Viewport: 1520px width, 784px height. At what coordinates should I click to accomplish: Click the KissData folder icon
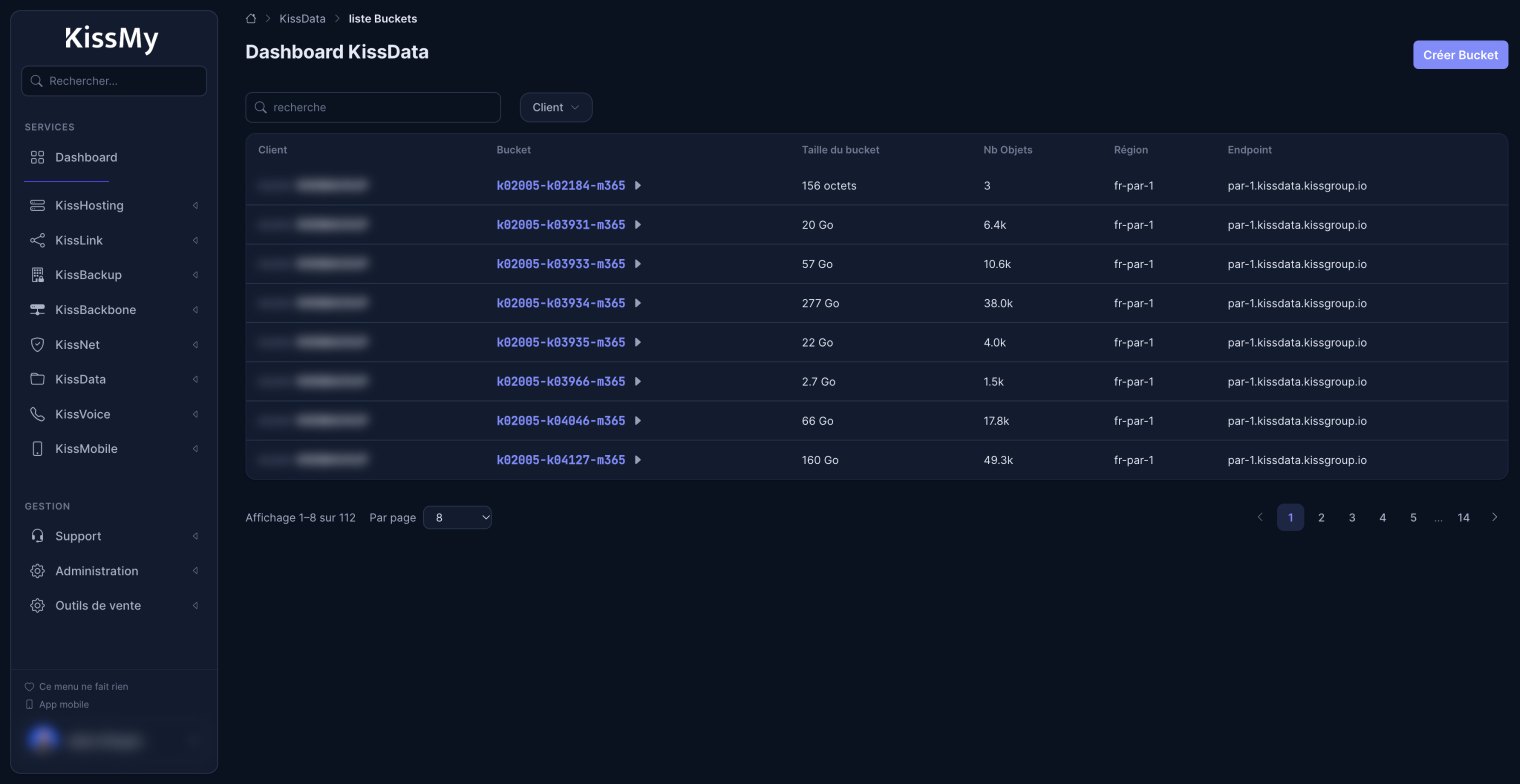click(38, 379)
